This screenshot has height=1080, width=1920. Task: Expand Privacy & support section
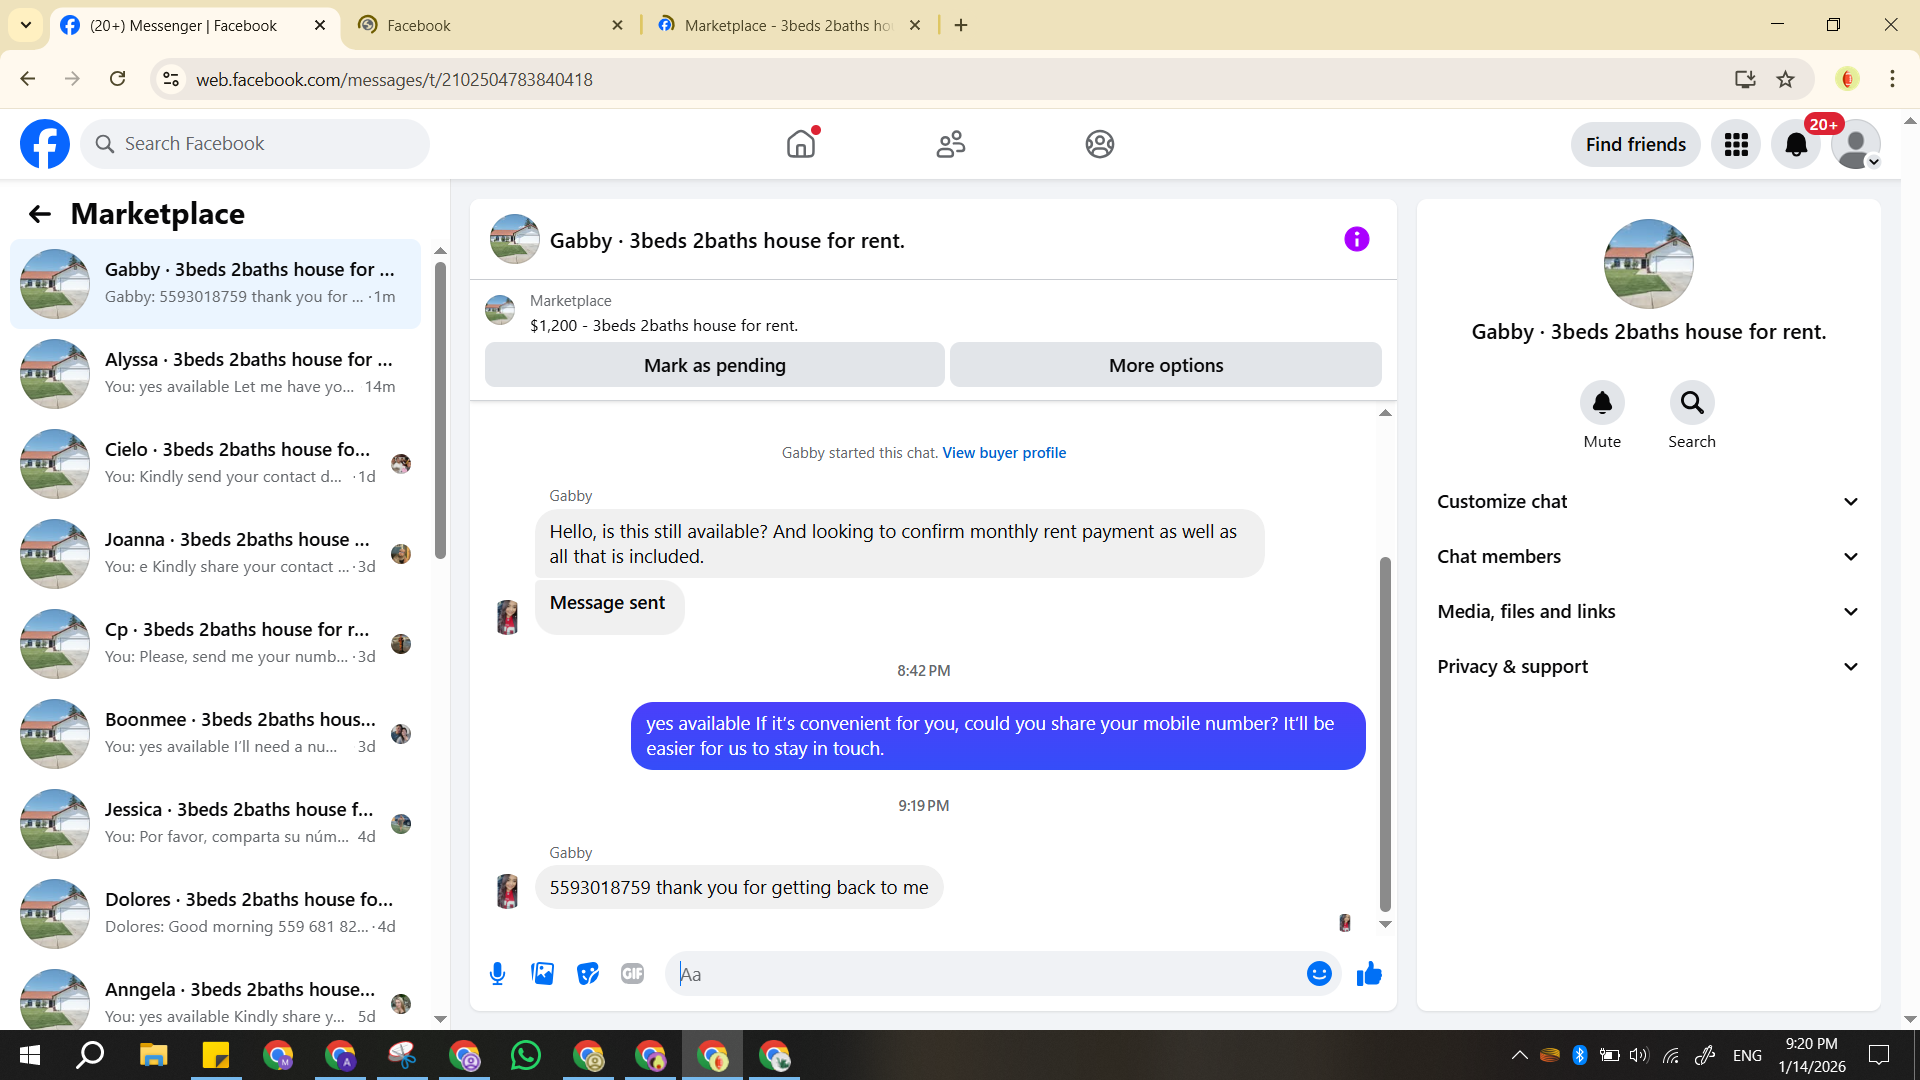pyautogui.click(x=1648, y=667)
